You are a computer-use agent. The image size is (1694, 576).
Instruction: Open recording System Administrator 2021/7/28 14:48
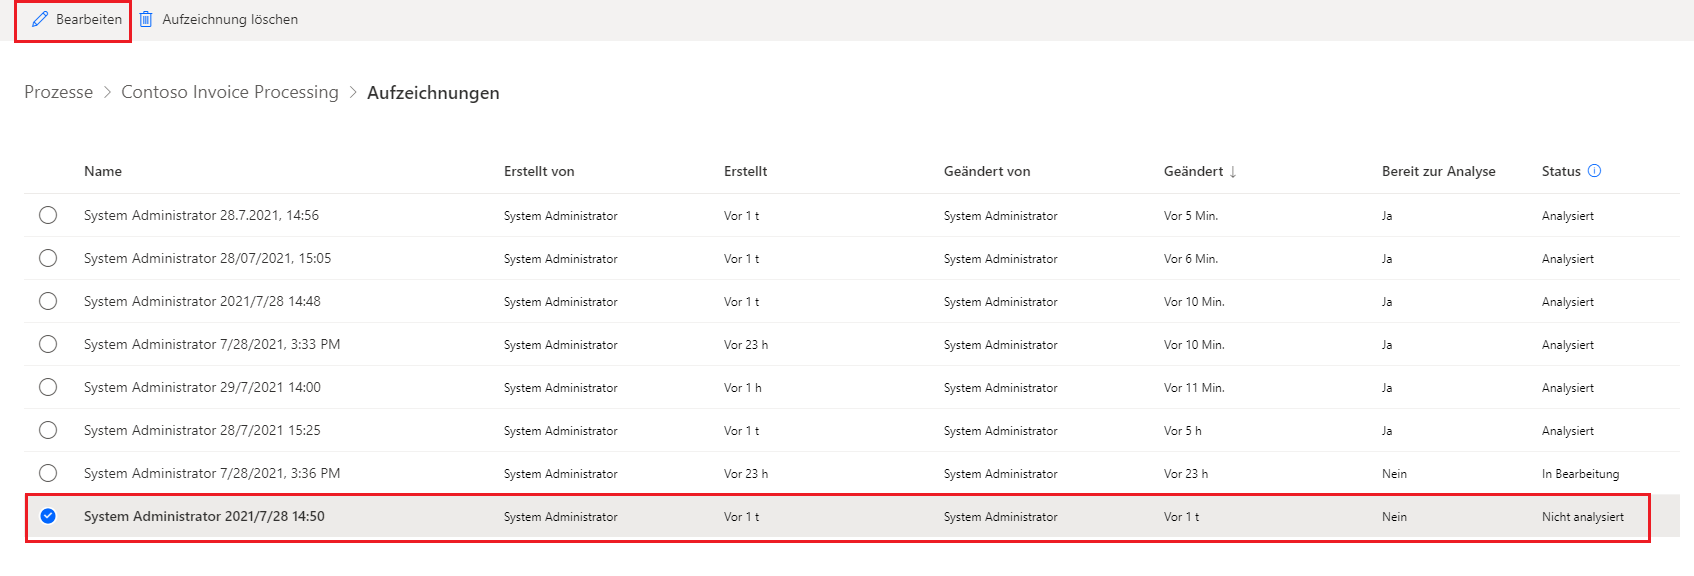coord(202,301)
